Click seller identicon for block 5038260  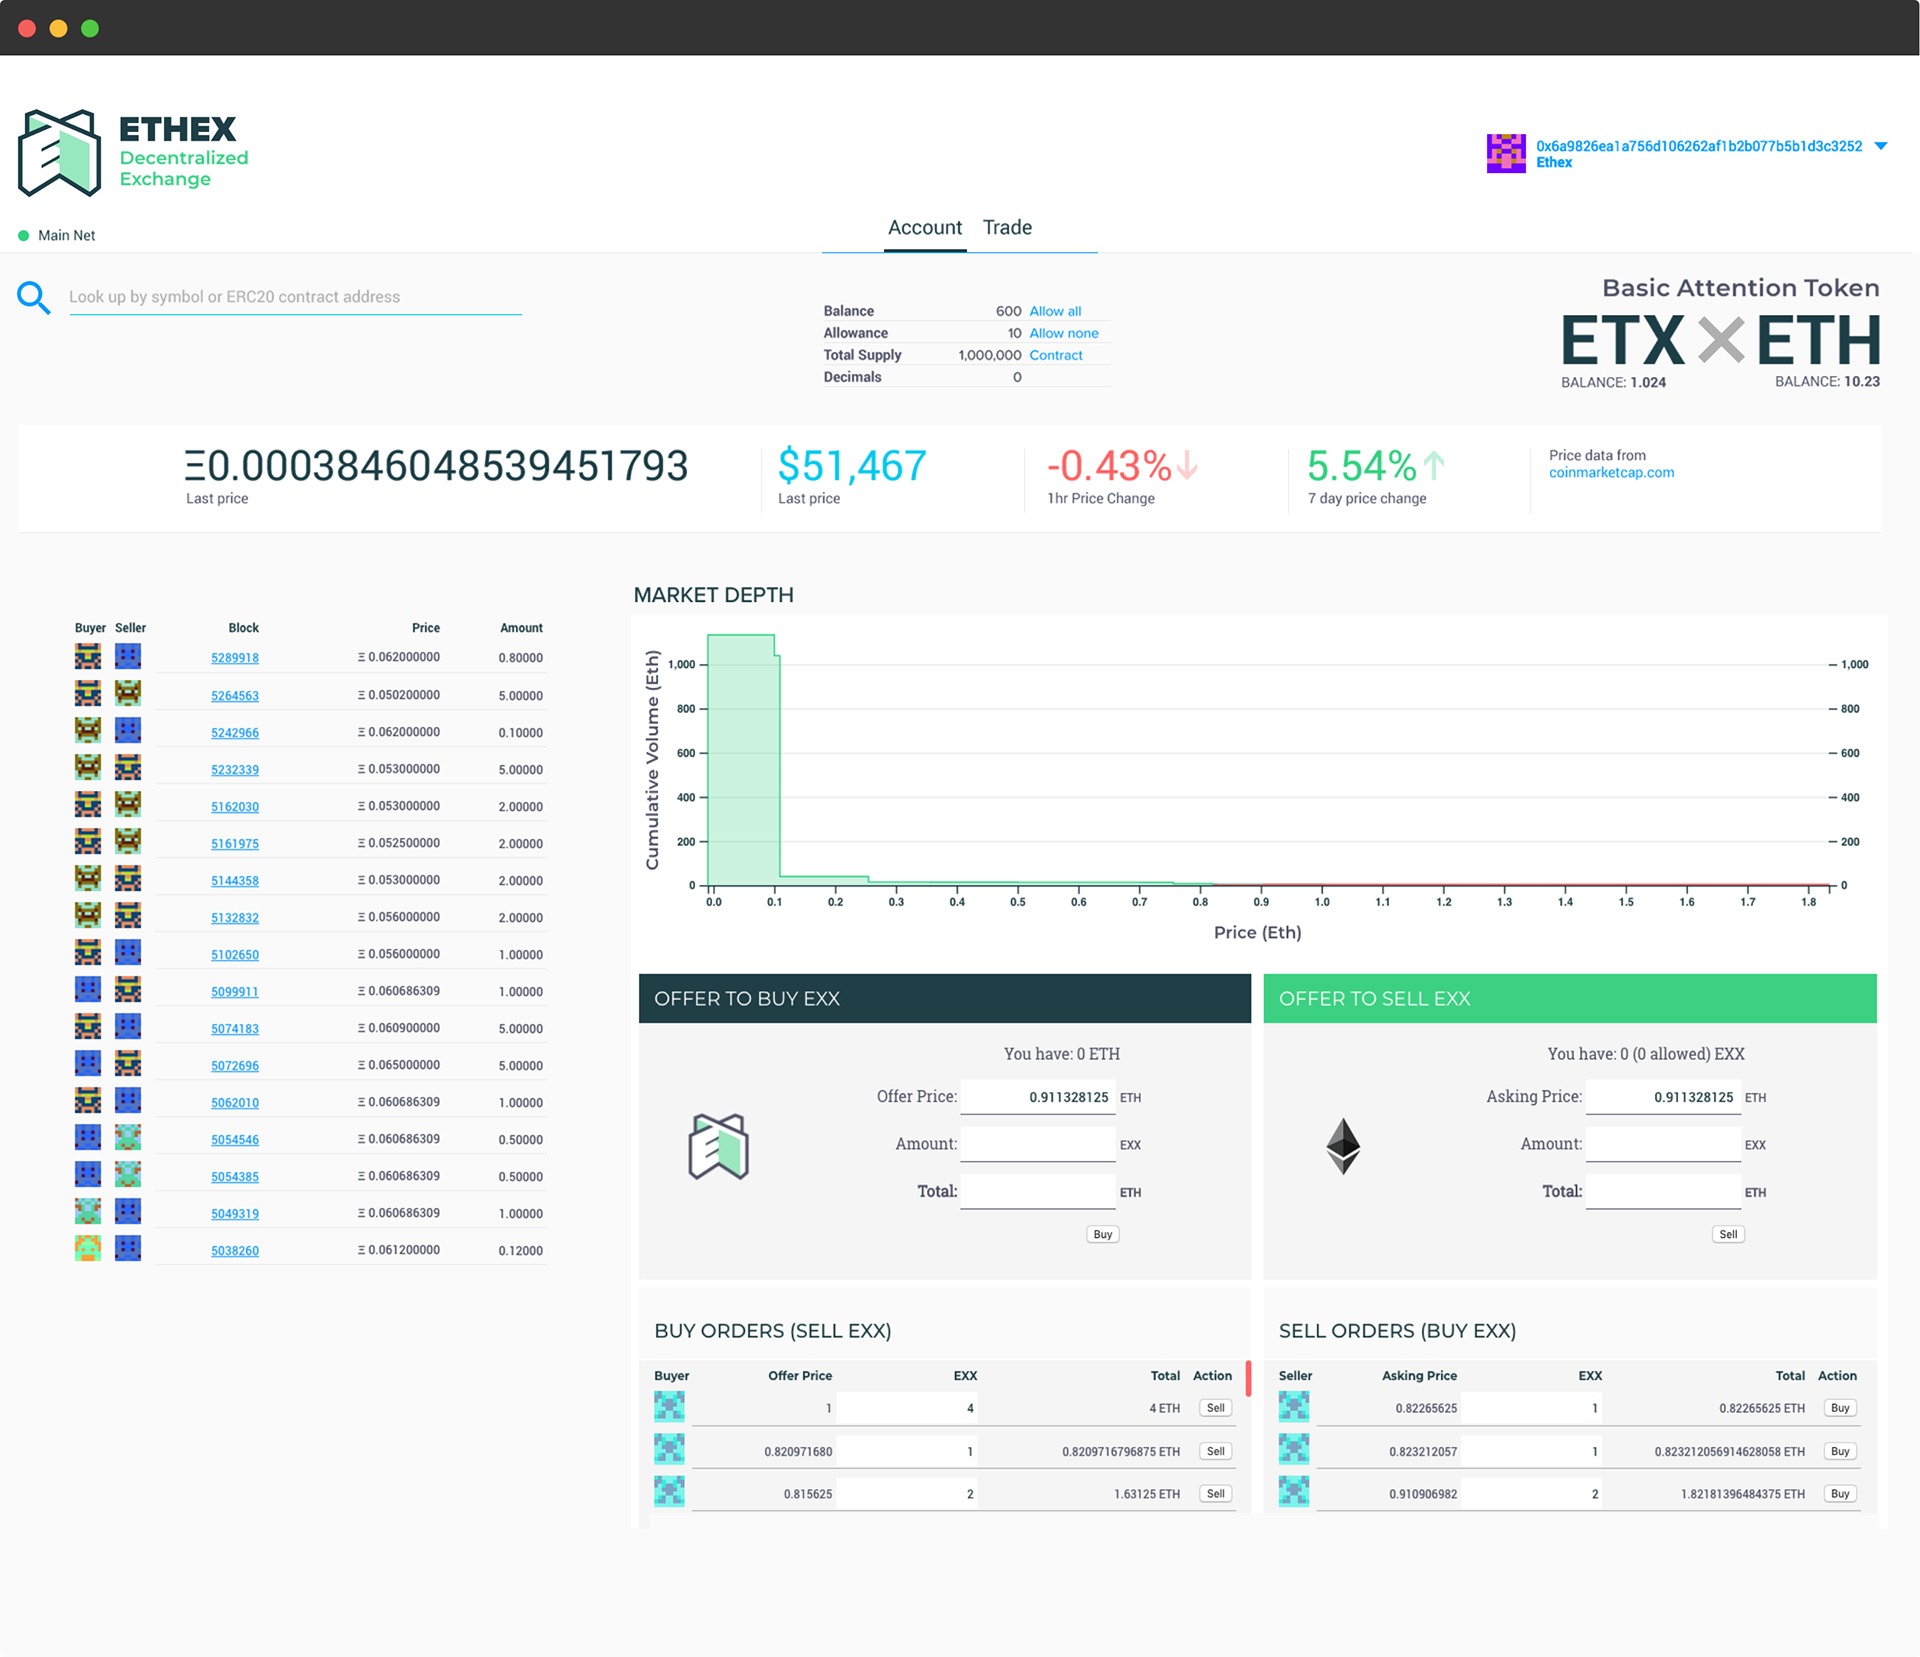(x=128, y=1248)
